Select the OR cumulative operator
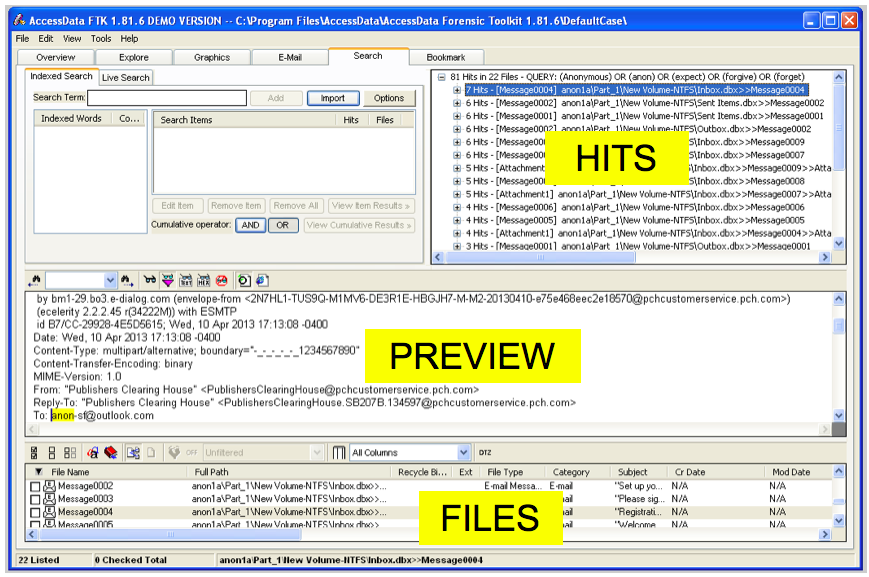869x577 pixels. (283, 225)
